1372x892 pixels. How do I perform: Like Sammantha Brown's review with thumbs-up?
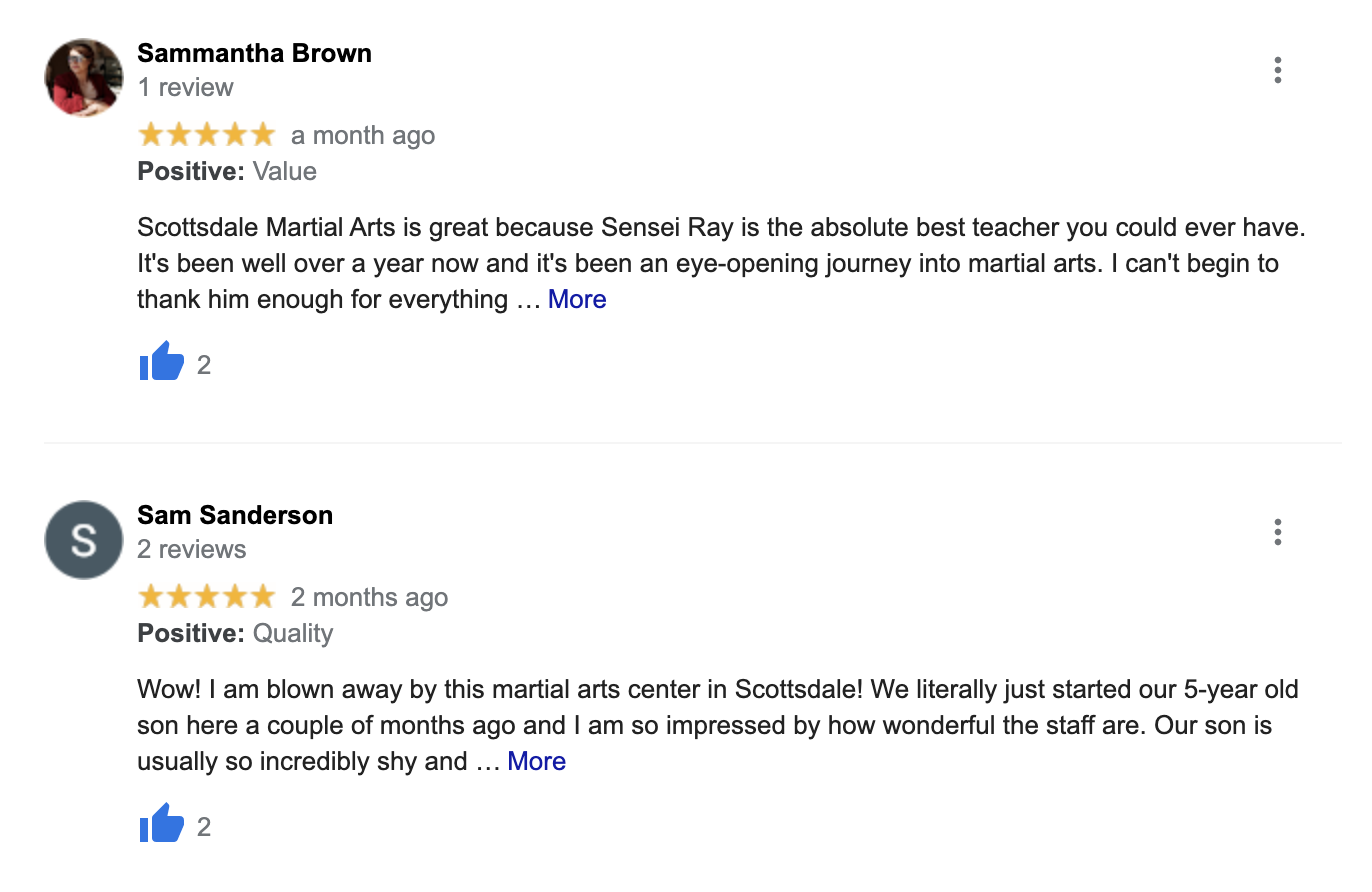(161, 363)
